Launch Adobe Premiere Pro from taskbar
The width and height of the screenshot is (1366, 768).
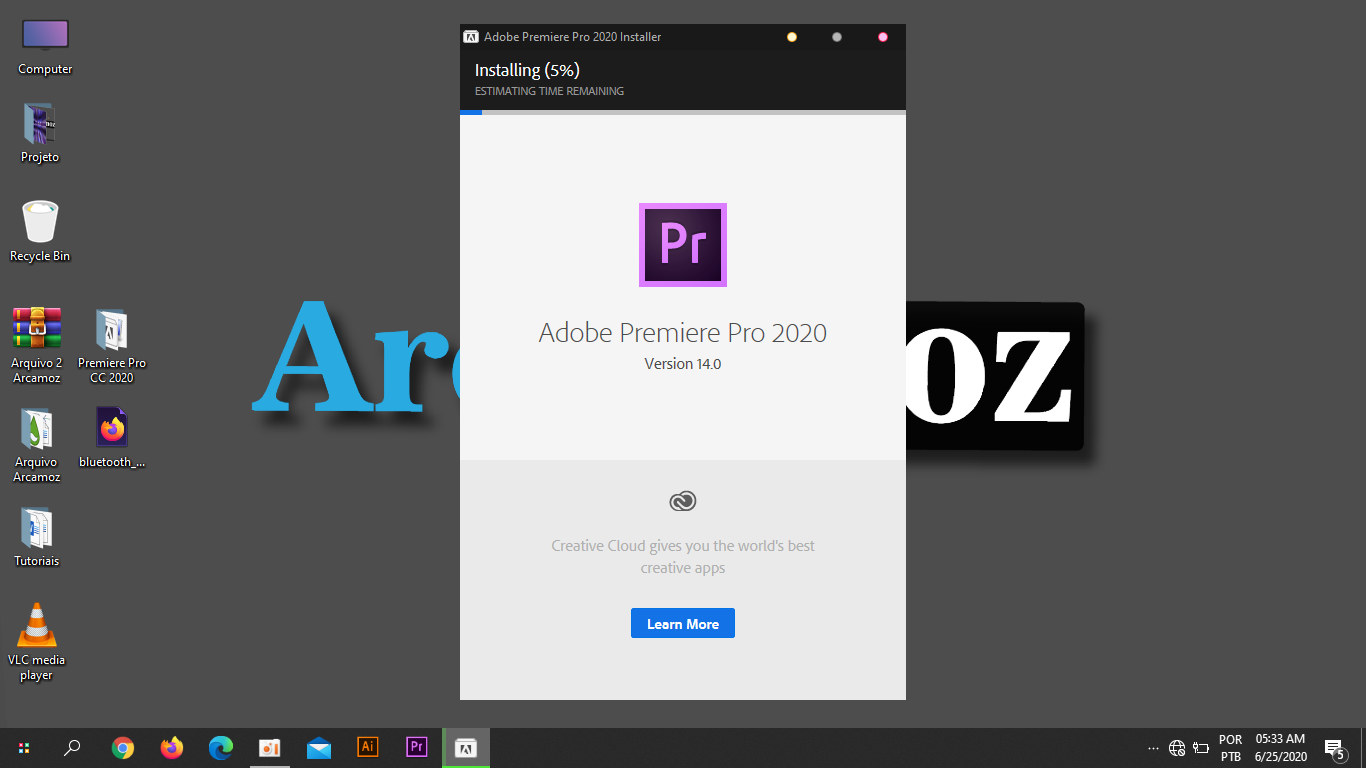tap(417, 748)
